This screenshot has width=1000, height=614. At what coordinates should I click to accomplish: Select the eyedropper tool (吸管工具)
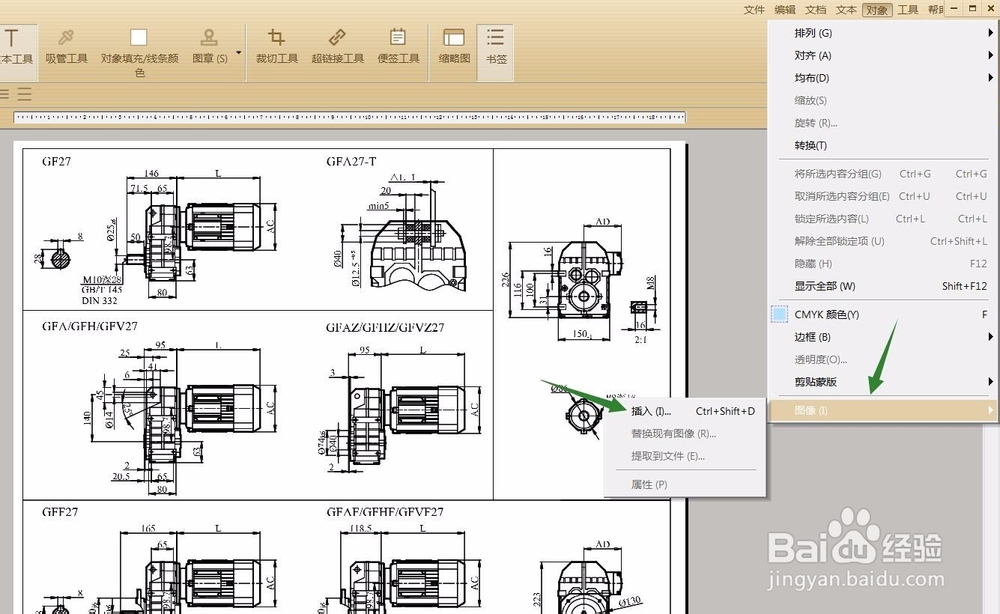66,48
